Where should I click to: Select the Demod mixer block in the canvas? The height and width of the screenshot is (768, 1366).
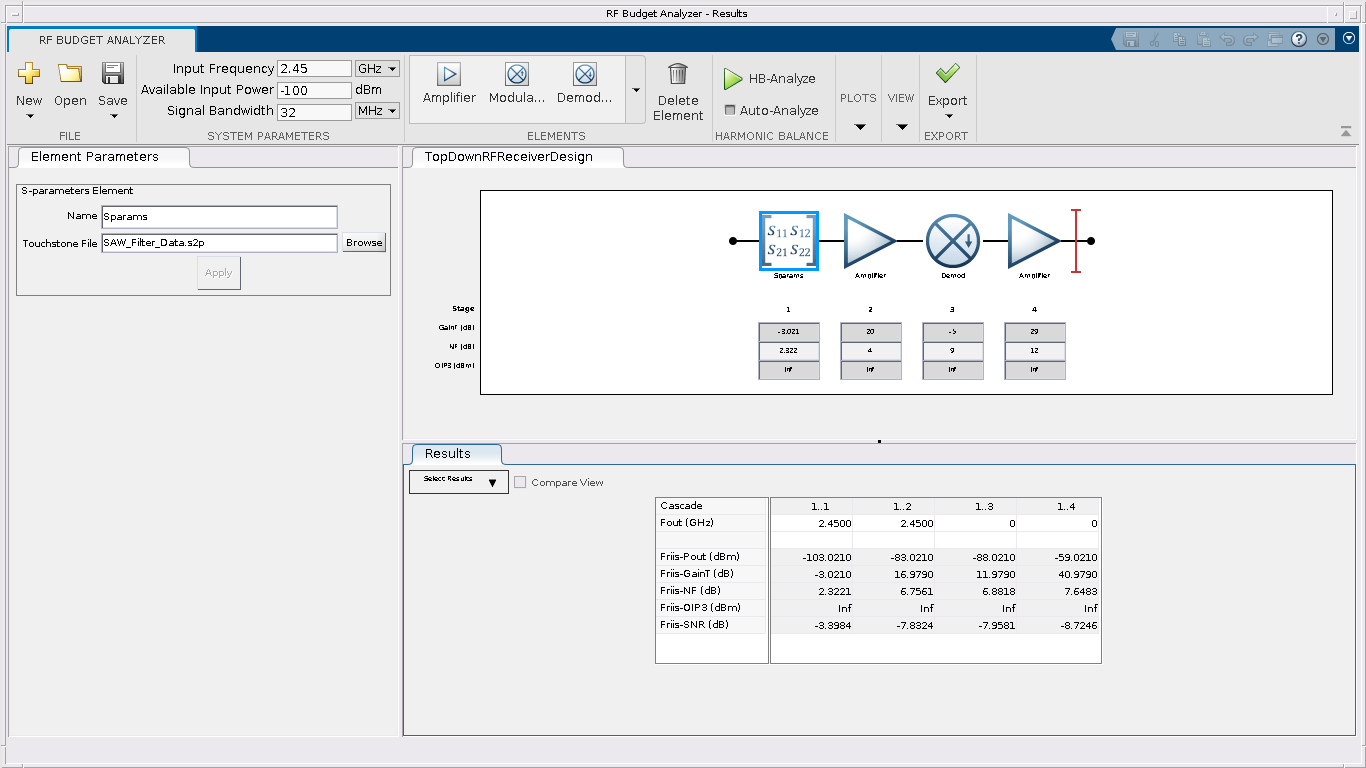tap(951, 241)
